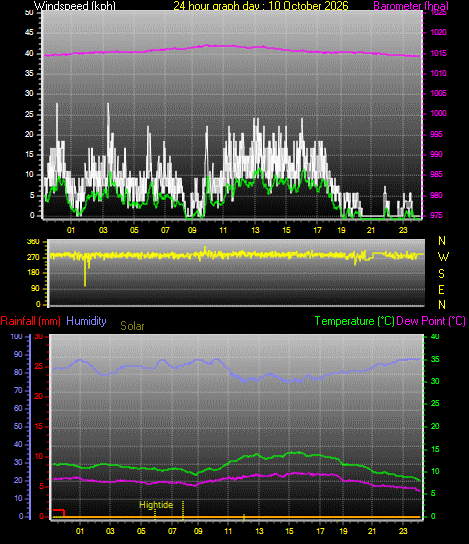Screen dimensions: 469x544
Task: Click hour label 19 under the windspeed graph
Action: pyautogui.click(x=341, y=230)
